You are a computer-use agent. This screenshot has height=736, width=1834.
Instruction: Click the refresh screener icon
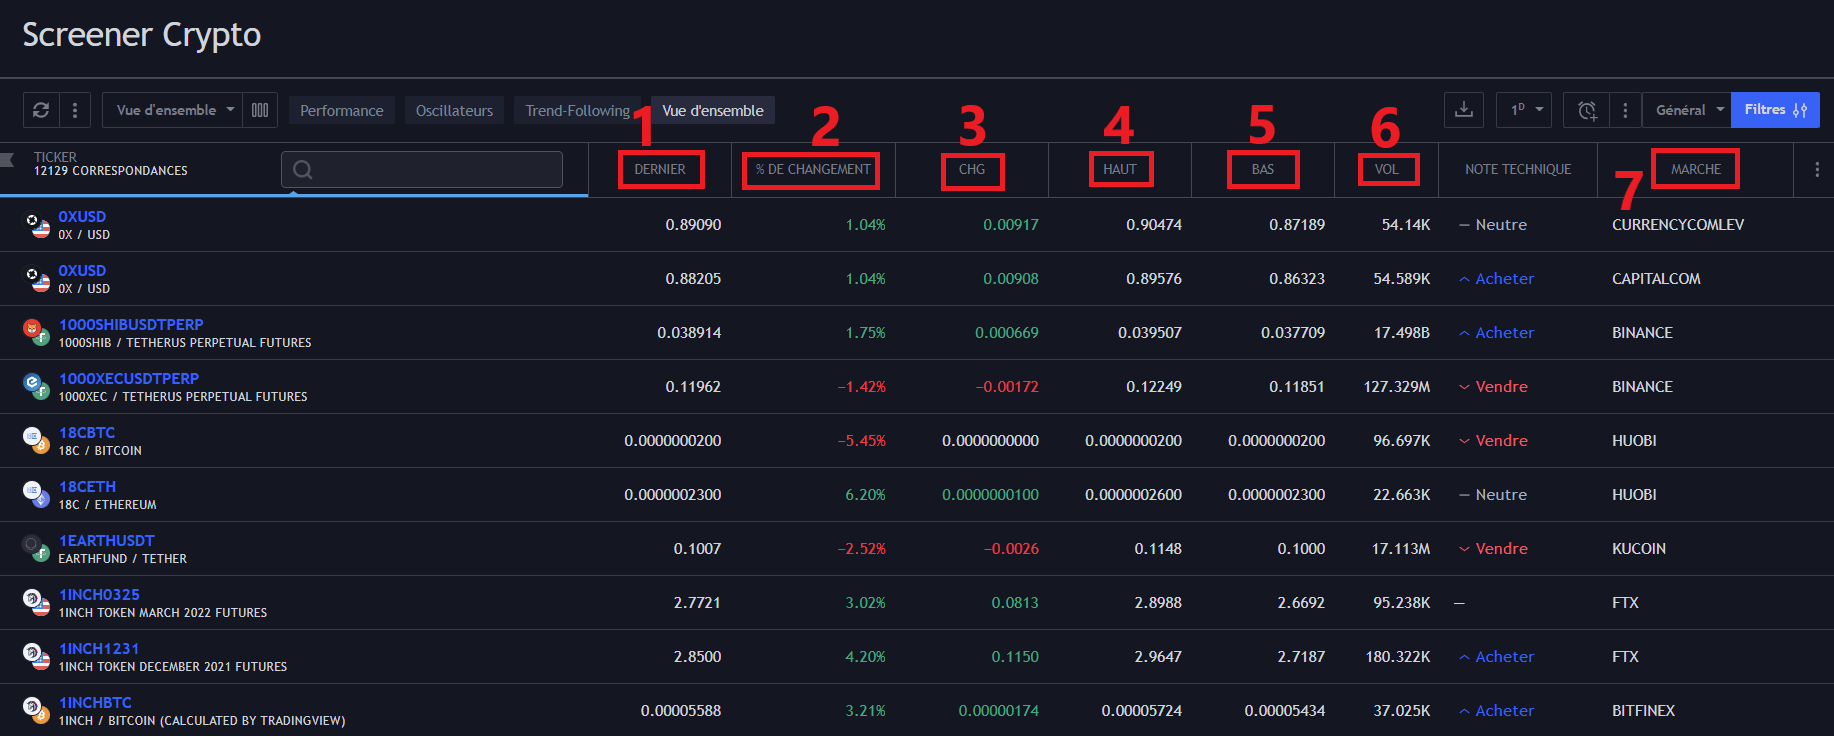41,110
